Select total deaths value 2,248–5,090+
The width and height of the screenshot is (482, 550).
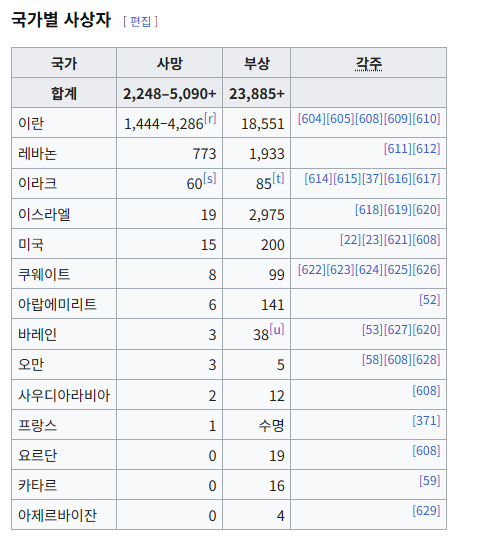pos(169,94)
